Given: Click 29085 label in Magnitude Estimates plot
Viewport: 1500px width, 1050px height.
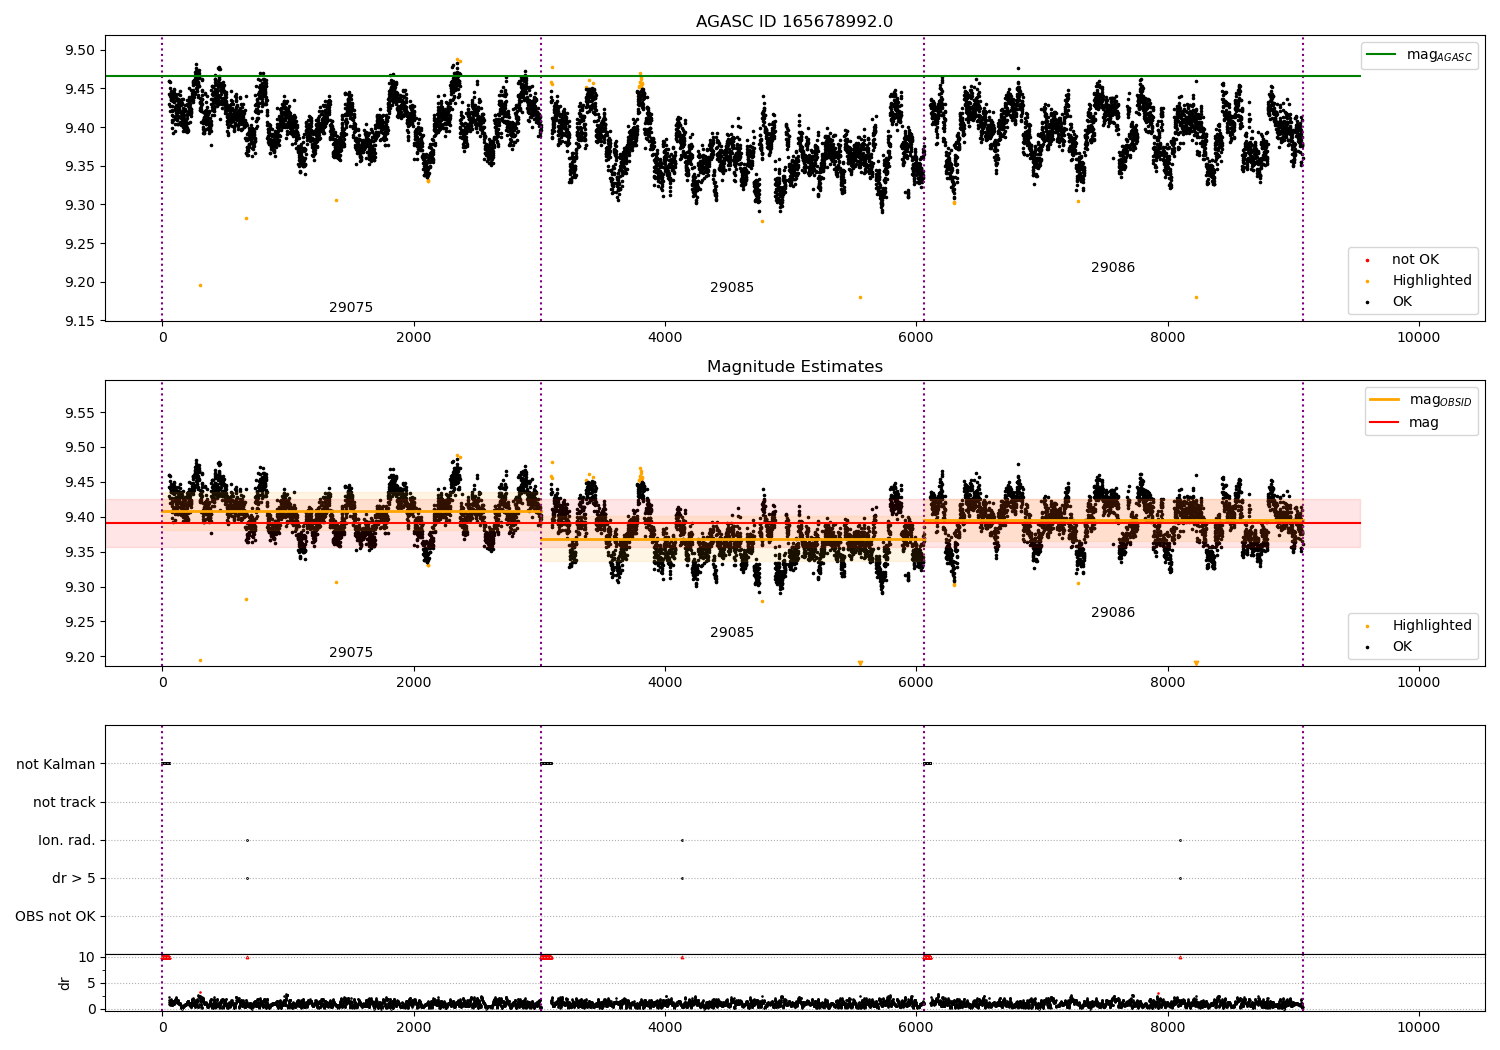Looking at the screenshot, I should [732, 633].
